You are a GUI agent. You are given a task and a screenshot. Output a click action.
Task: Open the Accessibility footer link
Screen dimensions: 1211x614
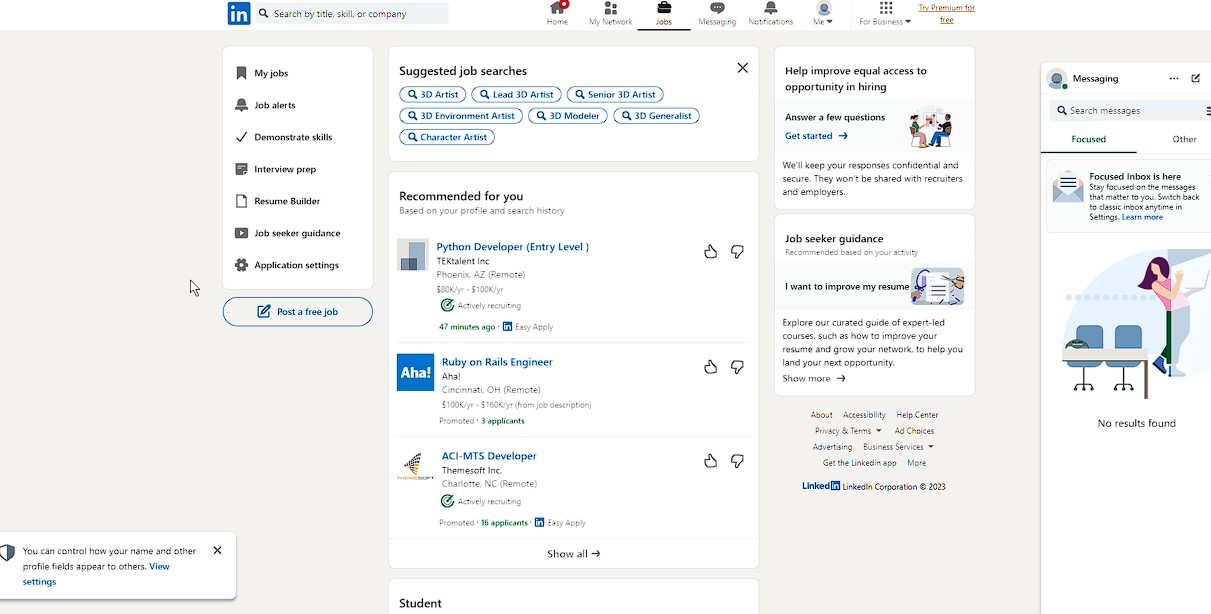(864, 415)
